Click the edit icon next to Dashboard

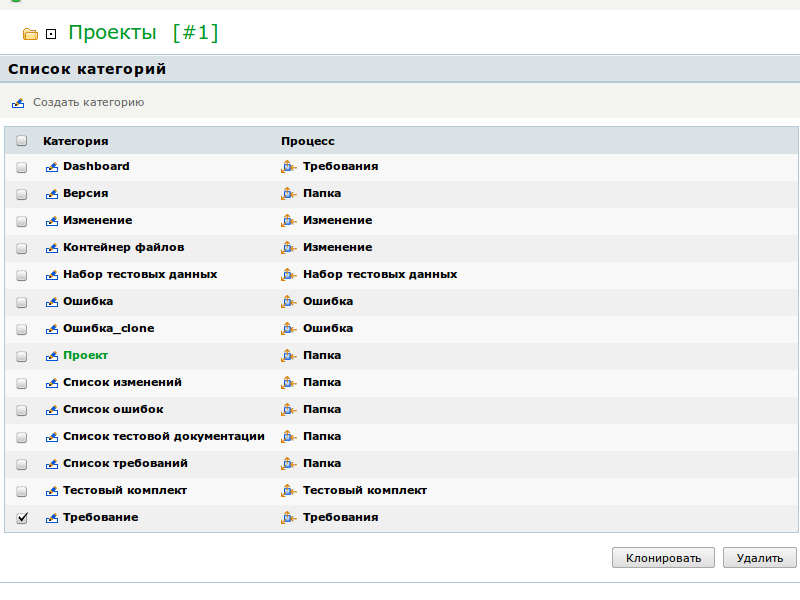click(x=52, y=167)
